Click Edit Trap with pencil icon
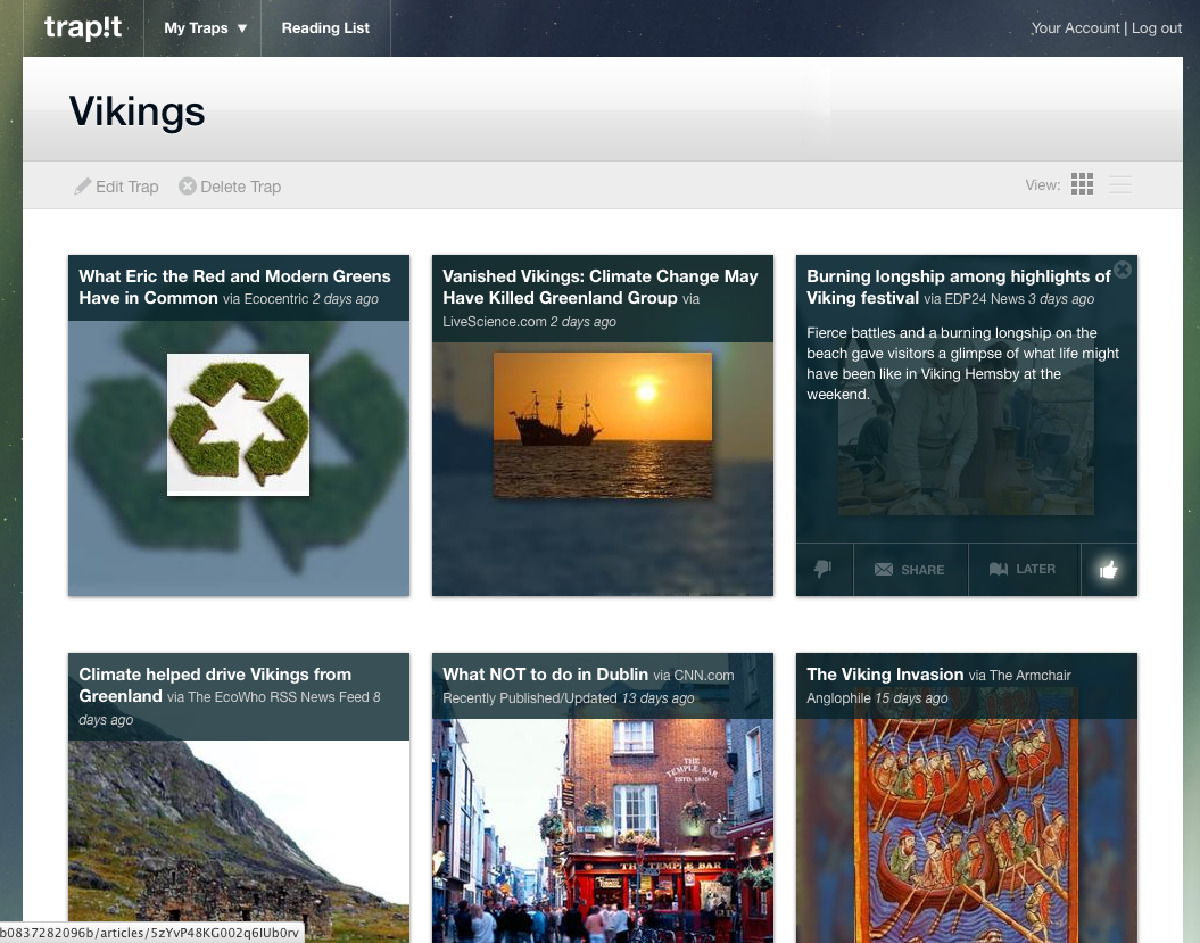 click(117, 186)
